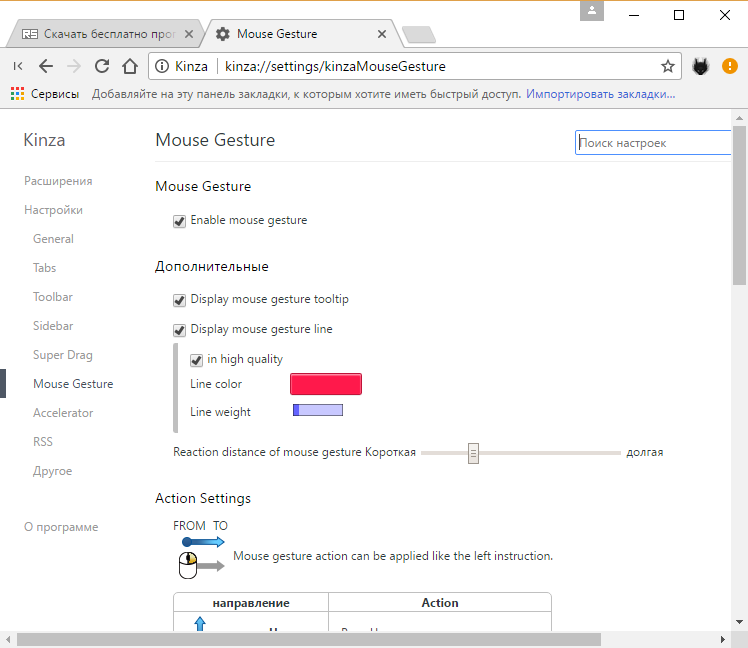Open Другое settings section
The height and width of the screenshot is (648, 748).
[x=52, y=471]
